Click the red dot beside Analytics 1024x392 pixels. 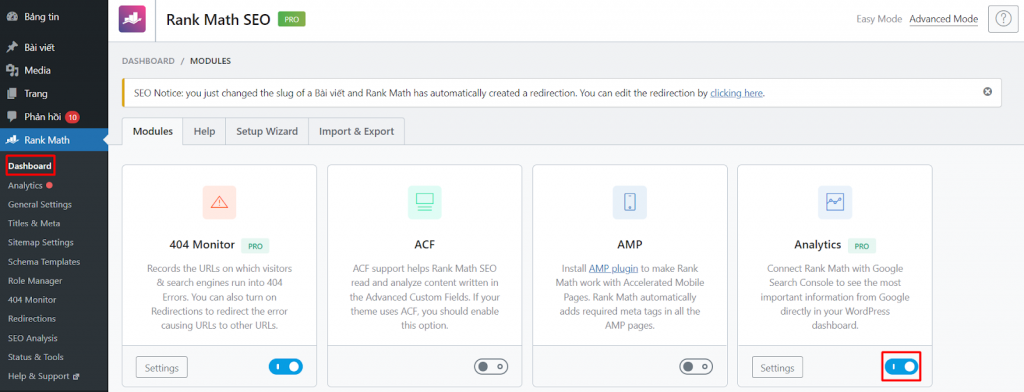tap(50, 186)
